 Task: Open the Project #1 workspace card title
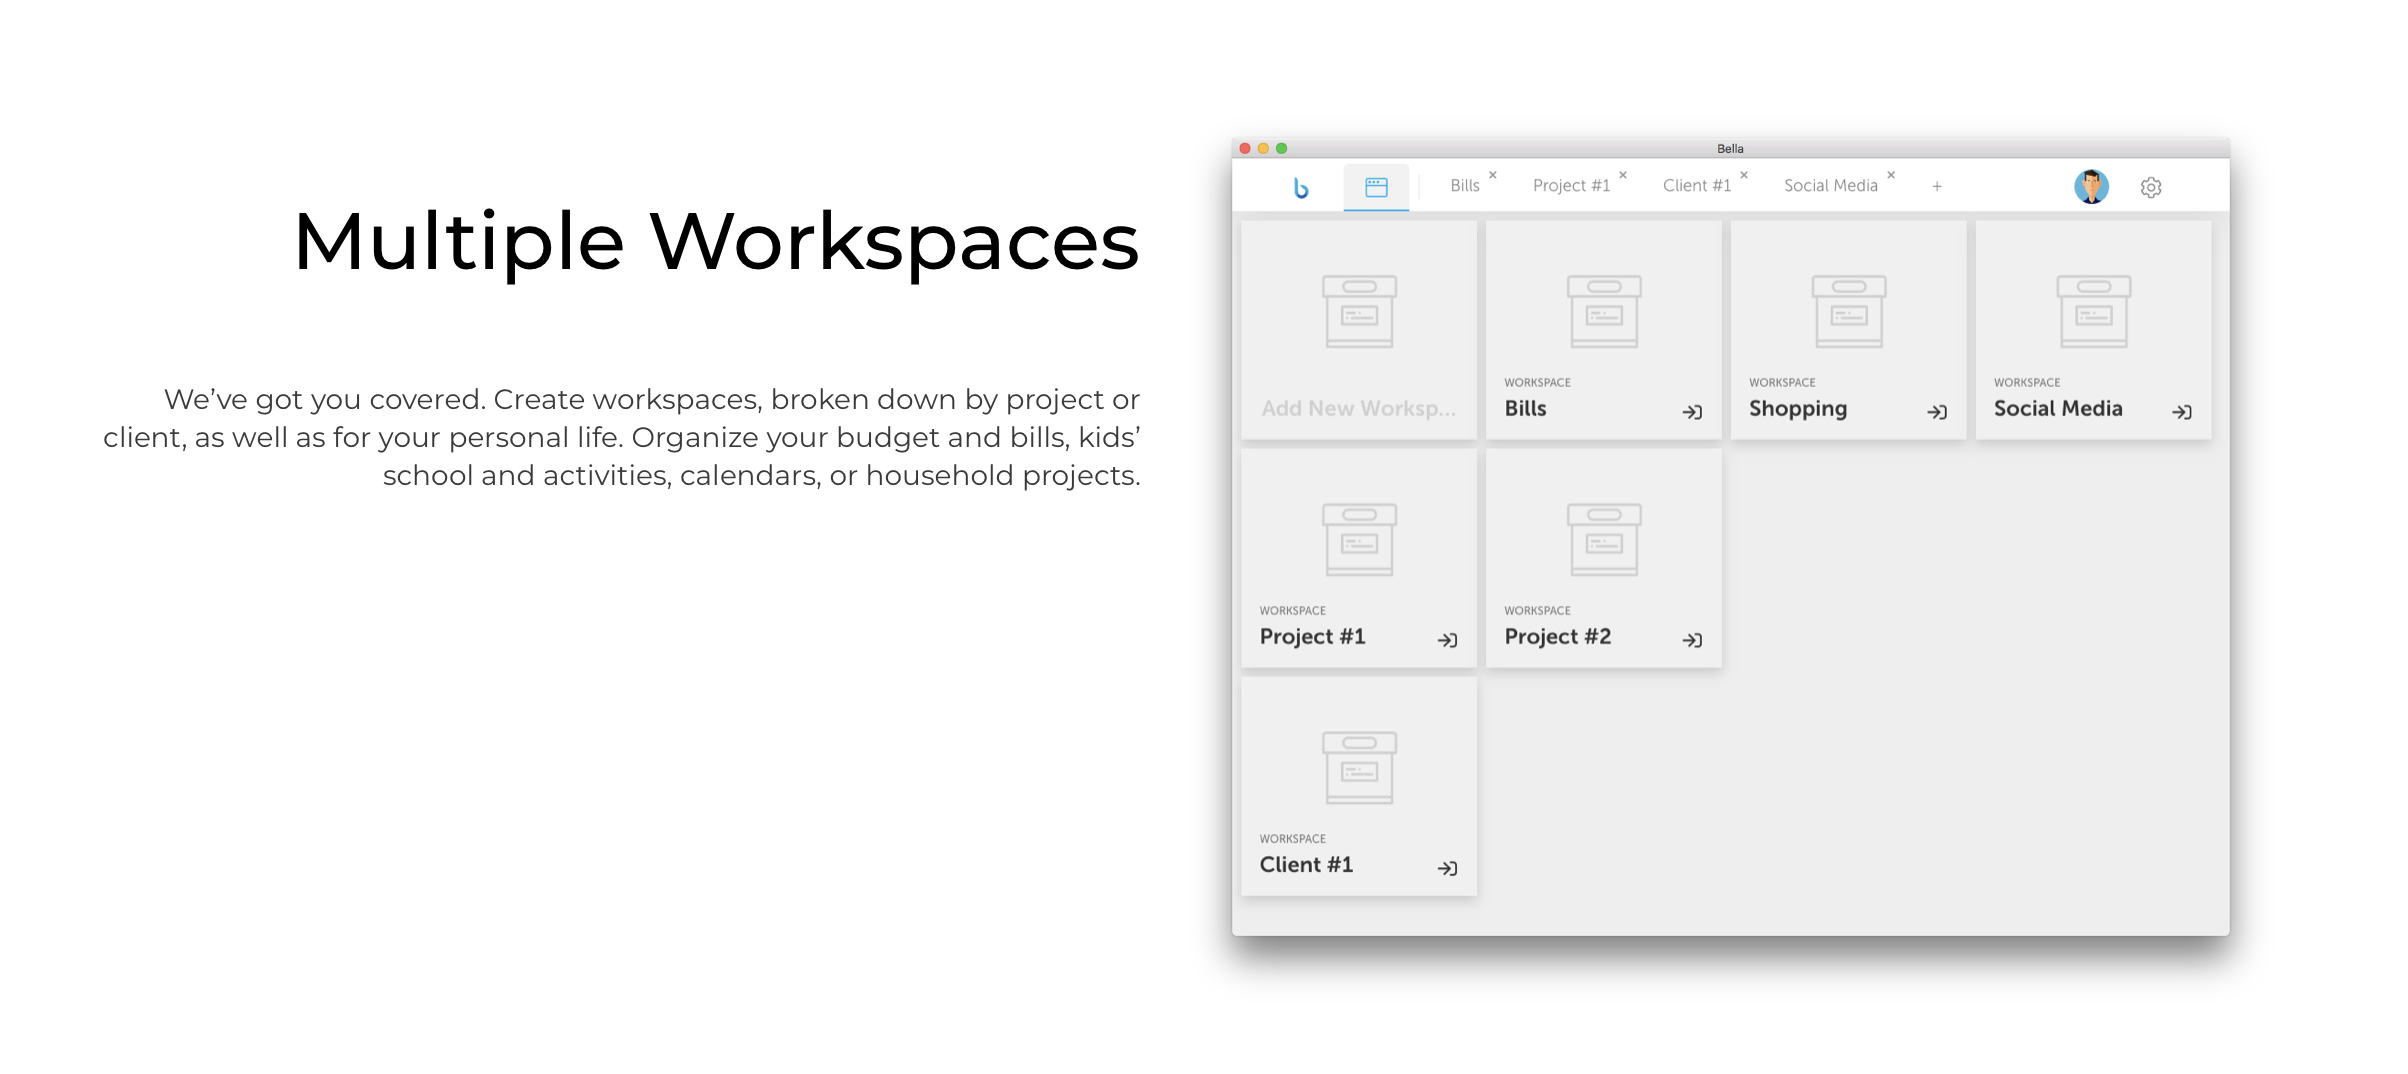click(1312, 637)
